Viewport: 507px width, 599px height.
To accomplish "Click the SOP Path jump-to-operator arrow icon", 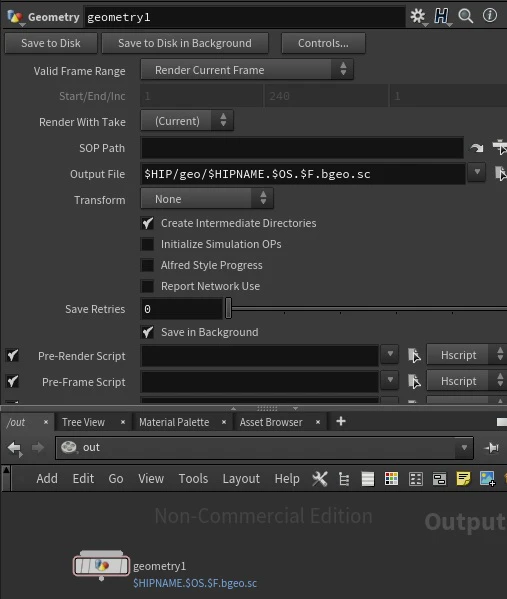I will pos(477,148).
